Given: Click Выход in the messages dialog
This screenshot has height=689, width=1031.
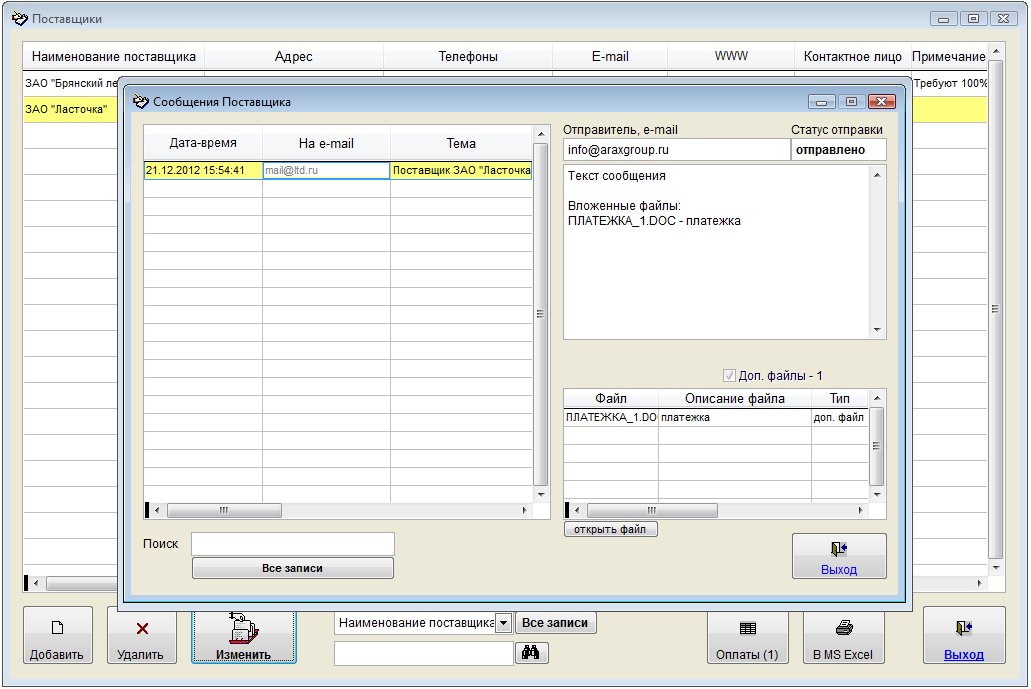Looking at the screenshot, I should point(838,556).
